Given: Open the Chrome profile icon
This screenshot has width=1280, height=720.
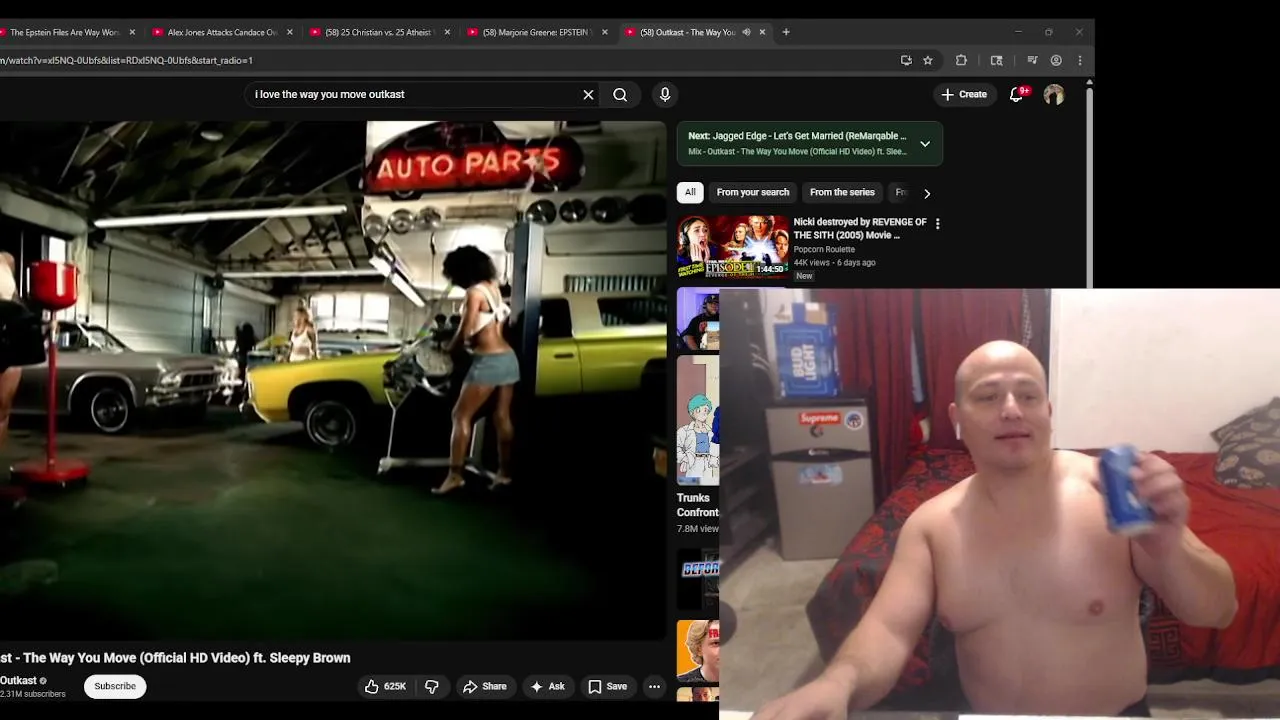Looking at the screenshot, I should (1056, 60).
